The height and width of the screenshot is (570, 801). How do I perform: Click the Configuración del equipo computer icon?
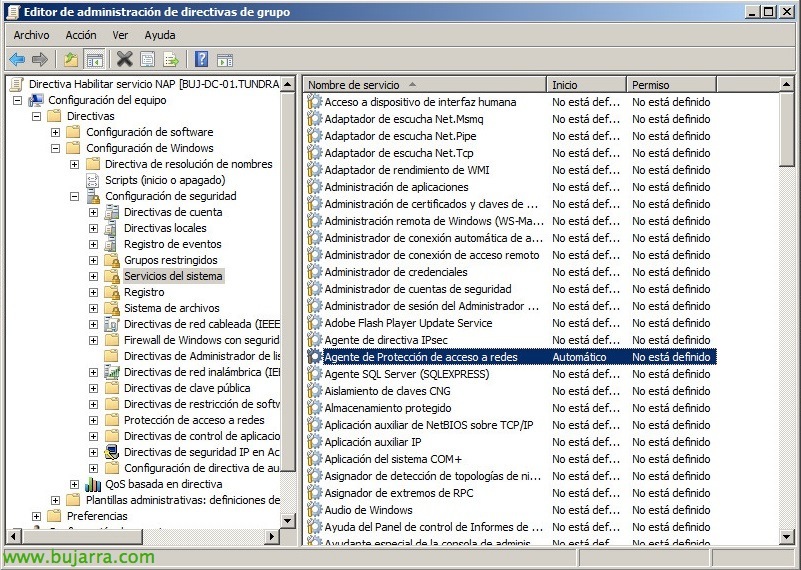pos(35,100)
